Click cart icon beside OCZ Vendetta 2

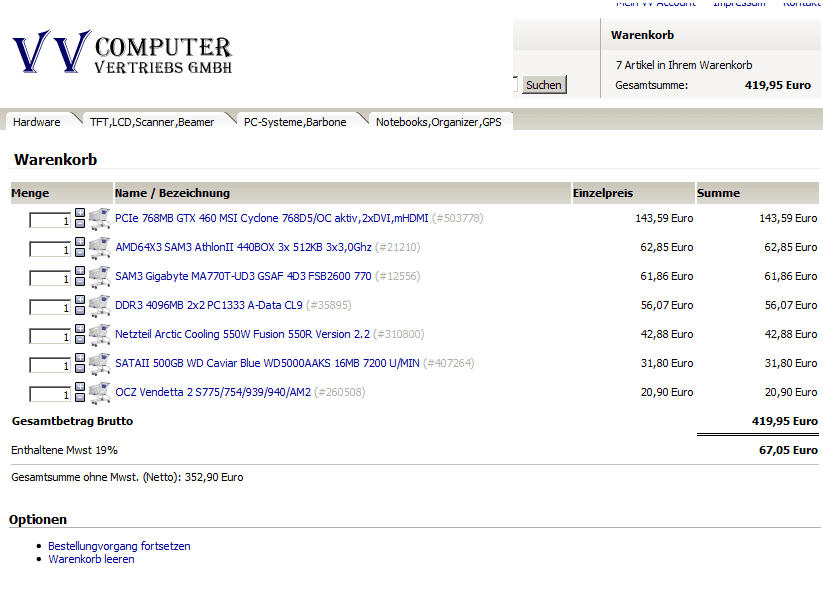[x=100, y=393]
